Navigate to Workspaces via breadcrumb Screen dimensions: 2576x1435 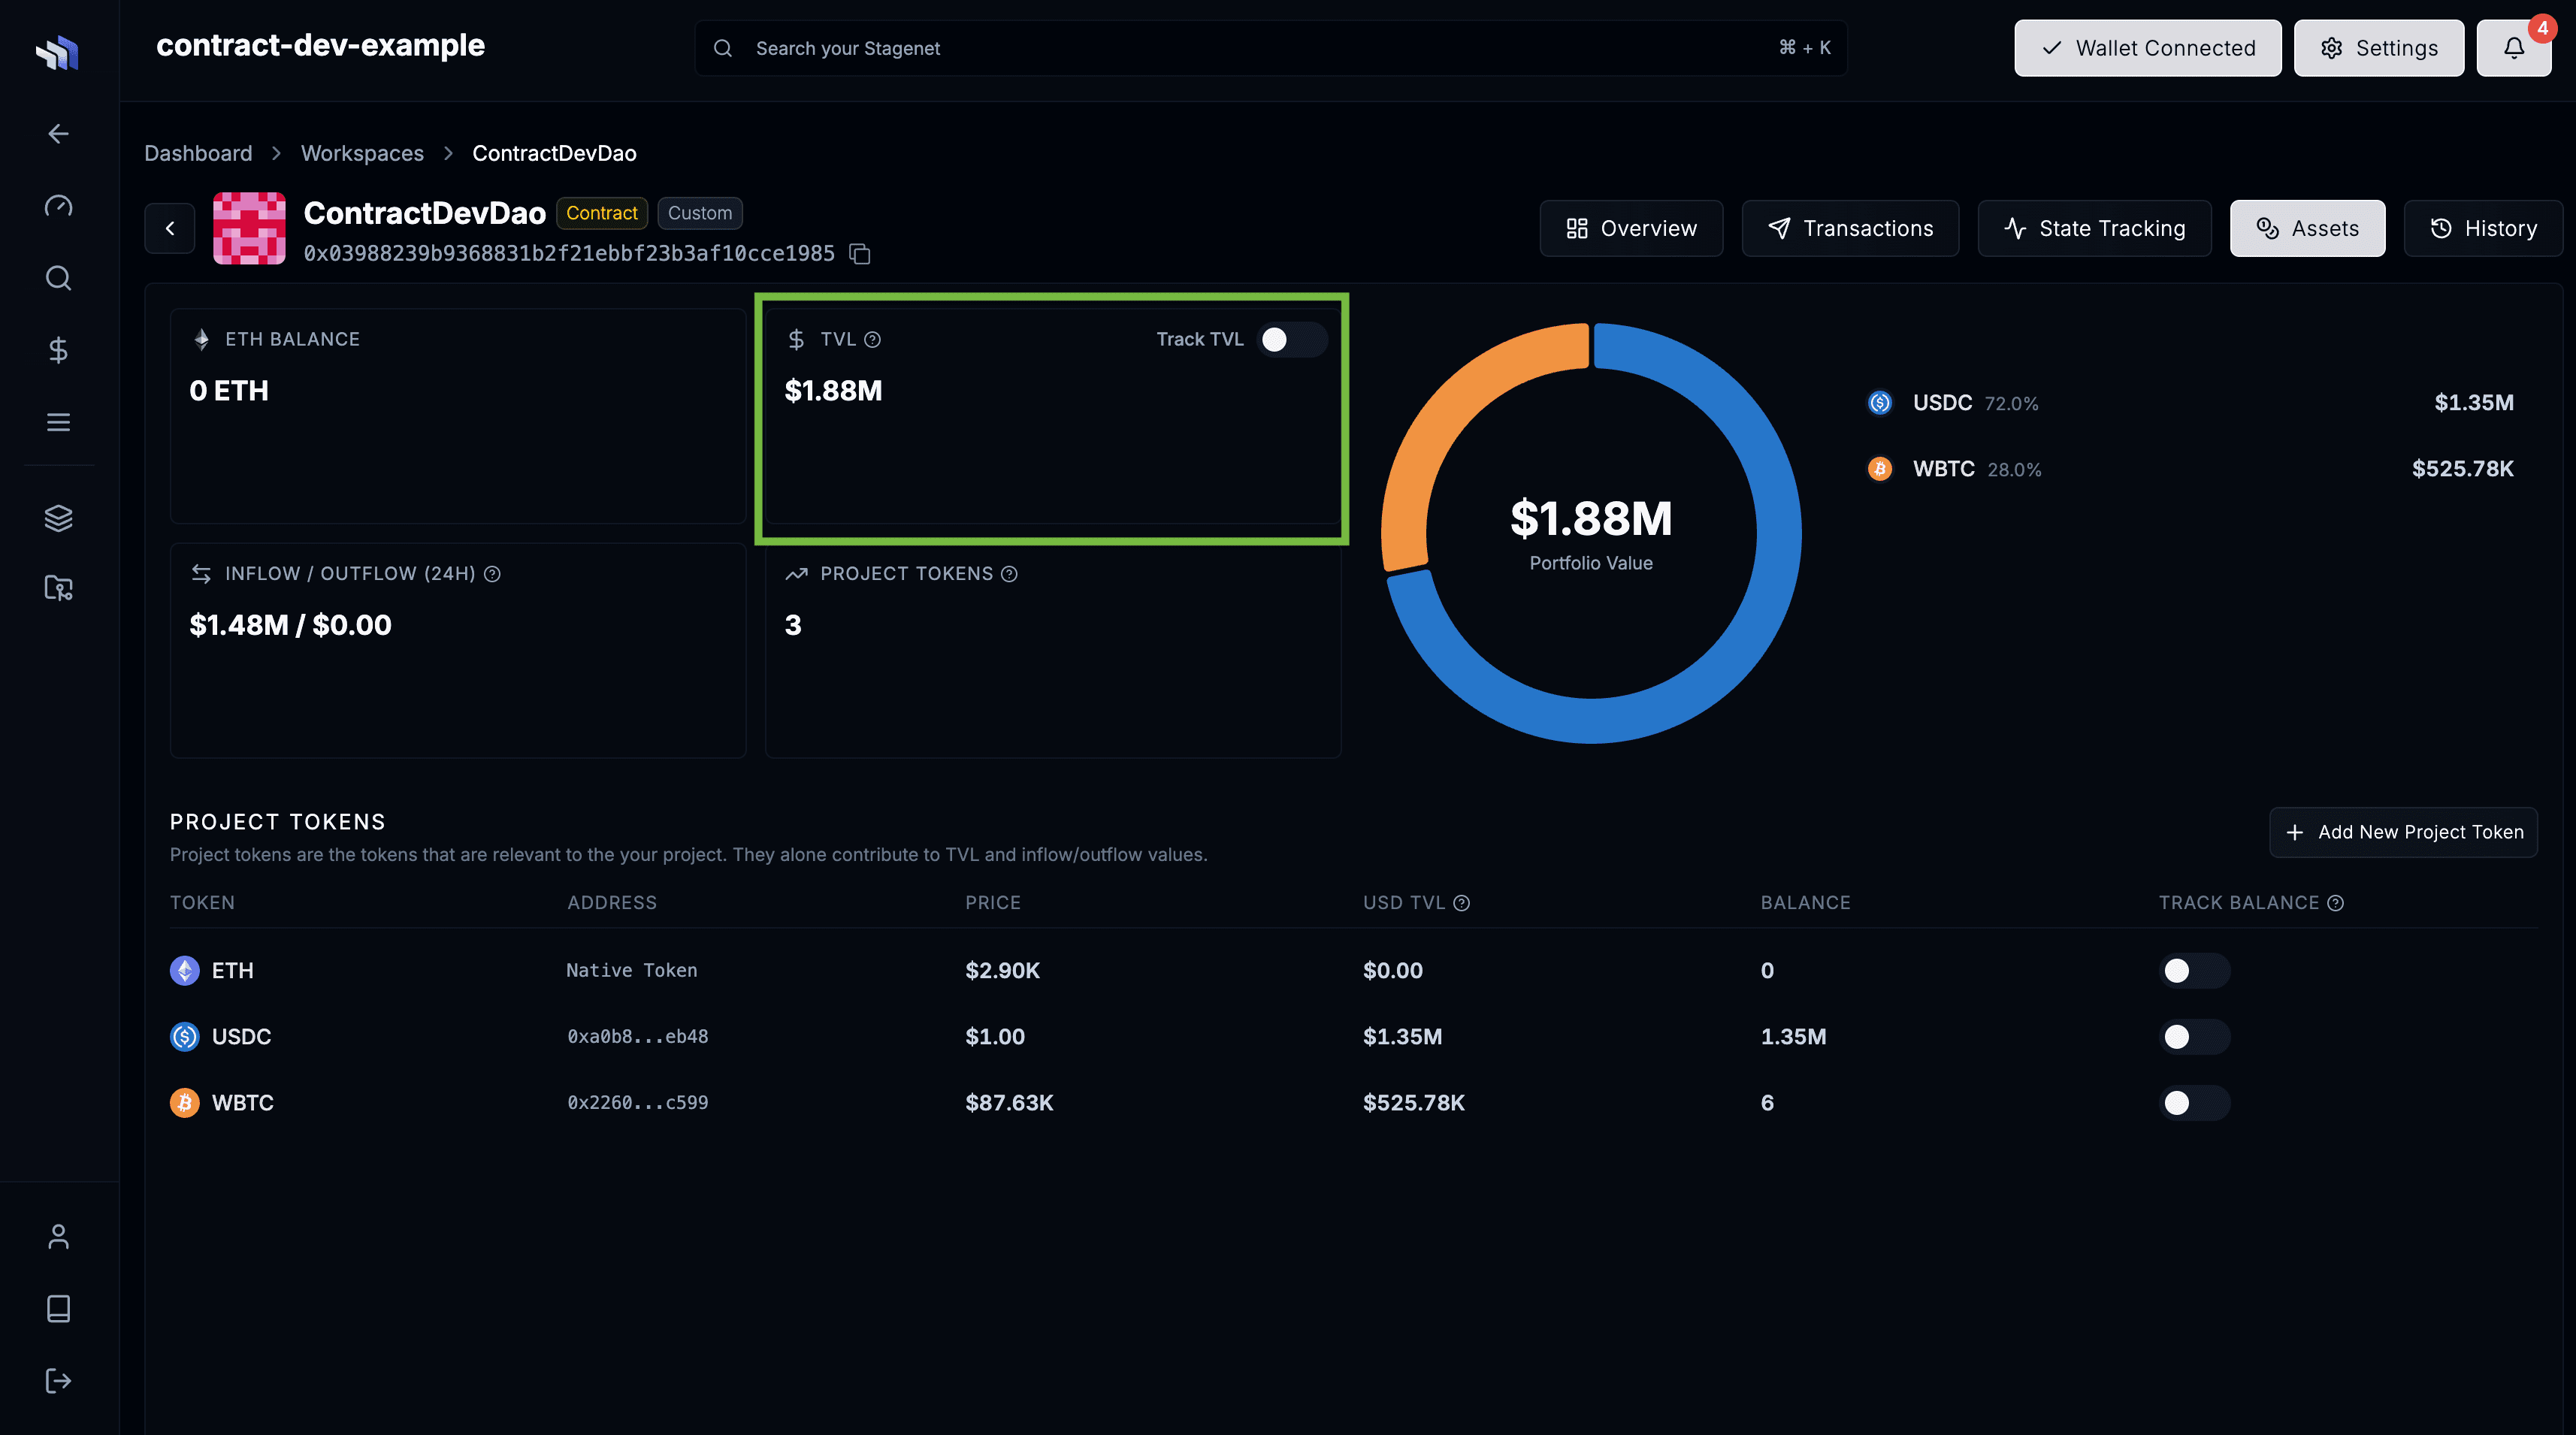tap(362, 152)
